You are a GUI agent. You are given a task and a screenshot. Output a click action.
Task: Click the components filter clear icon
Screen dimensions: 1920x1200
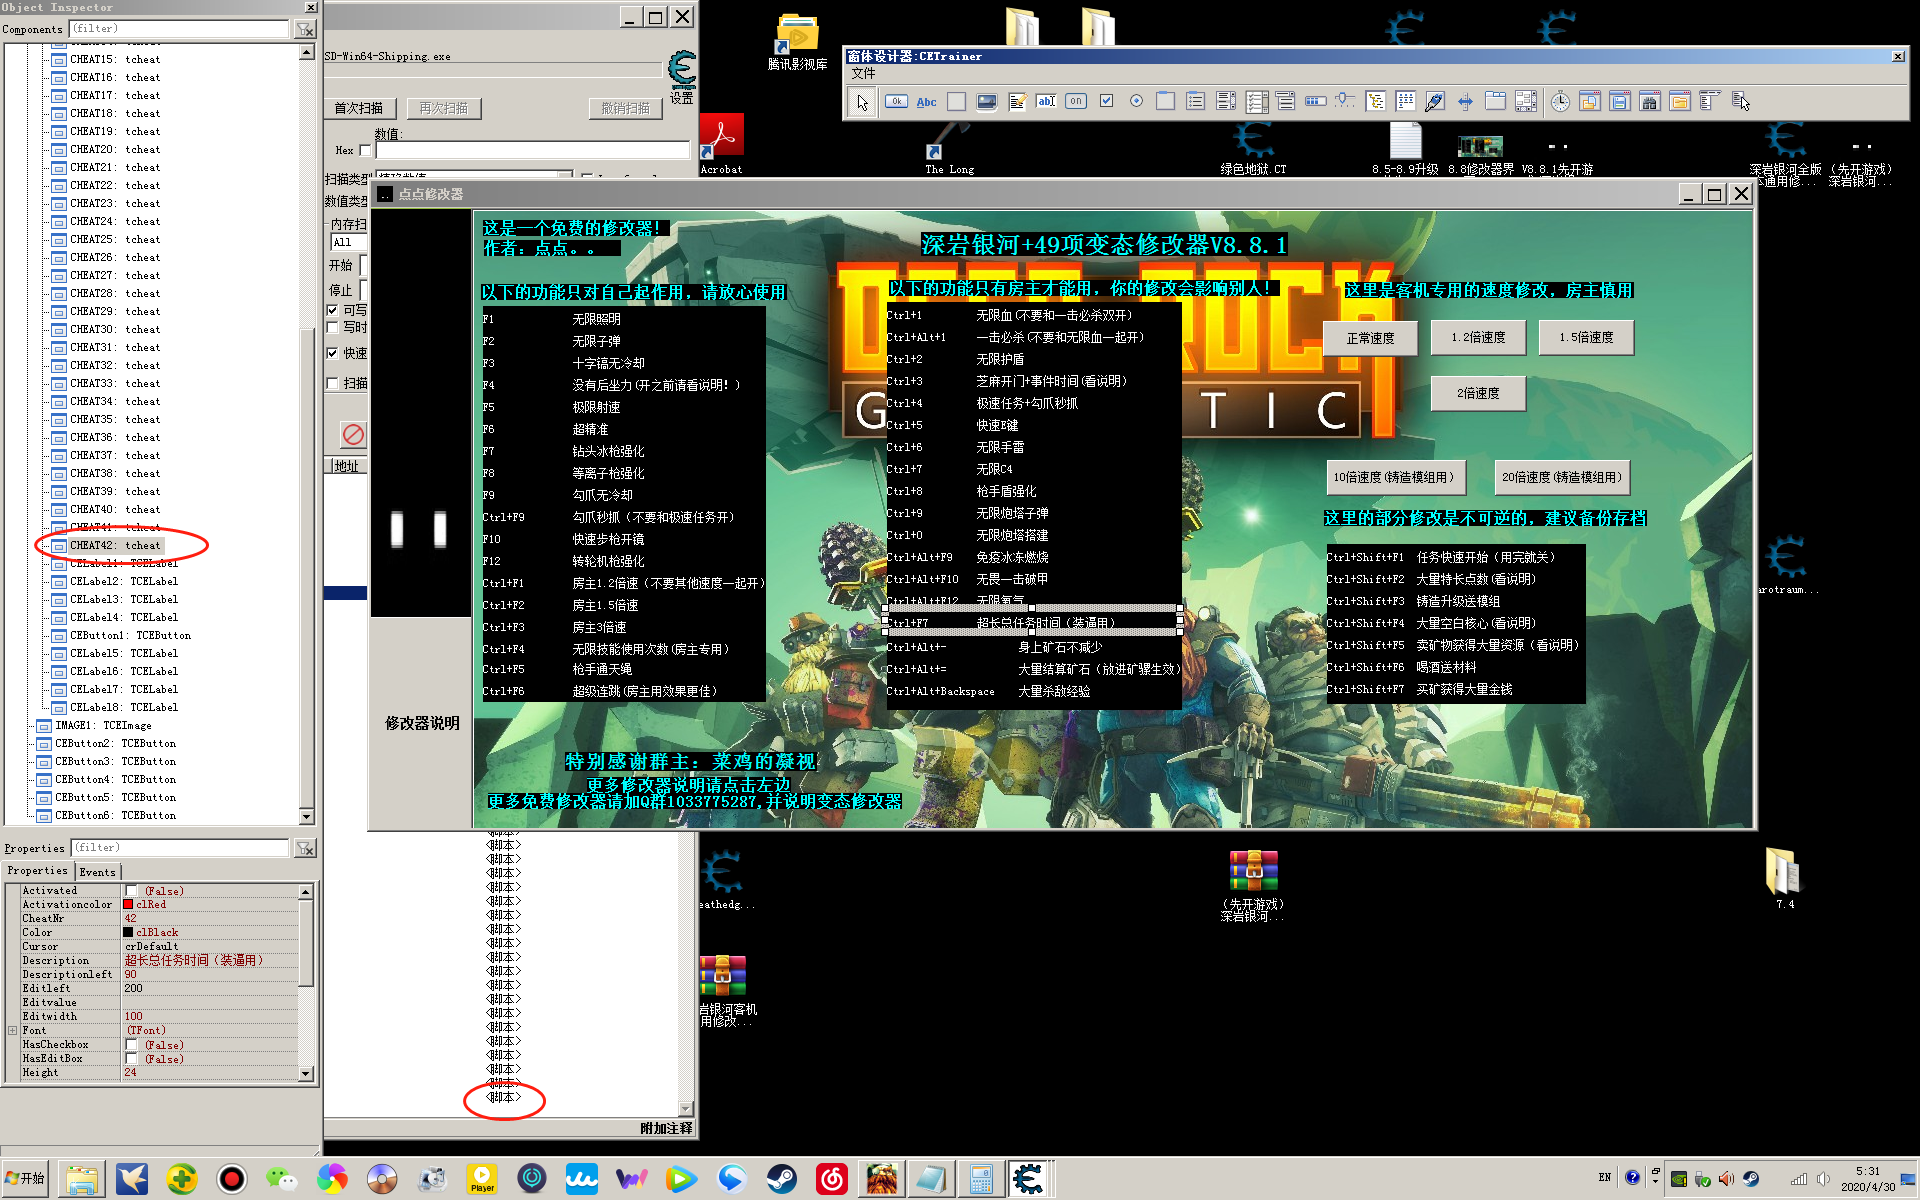pyautogui.click(x=305, y=30)
